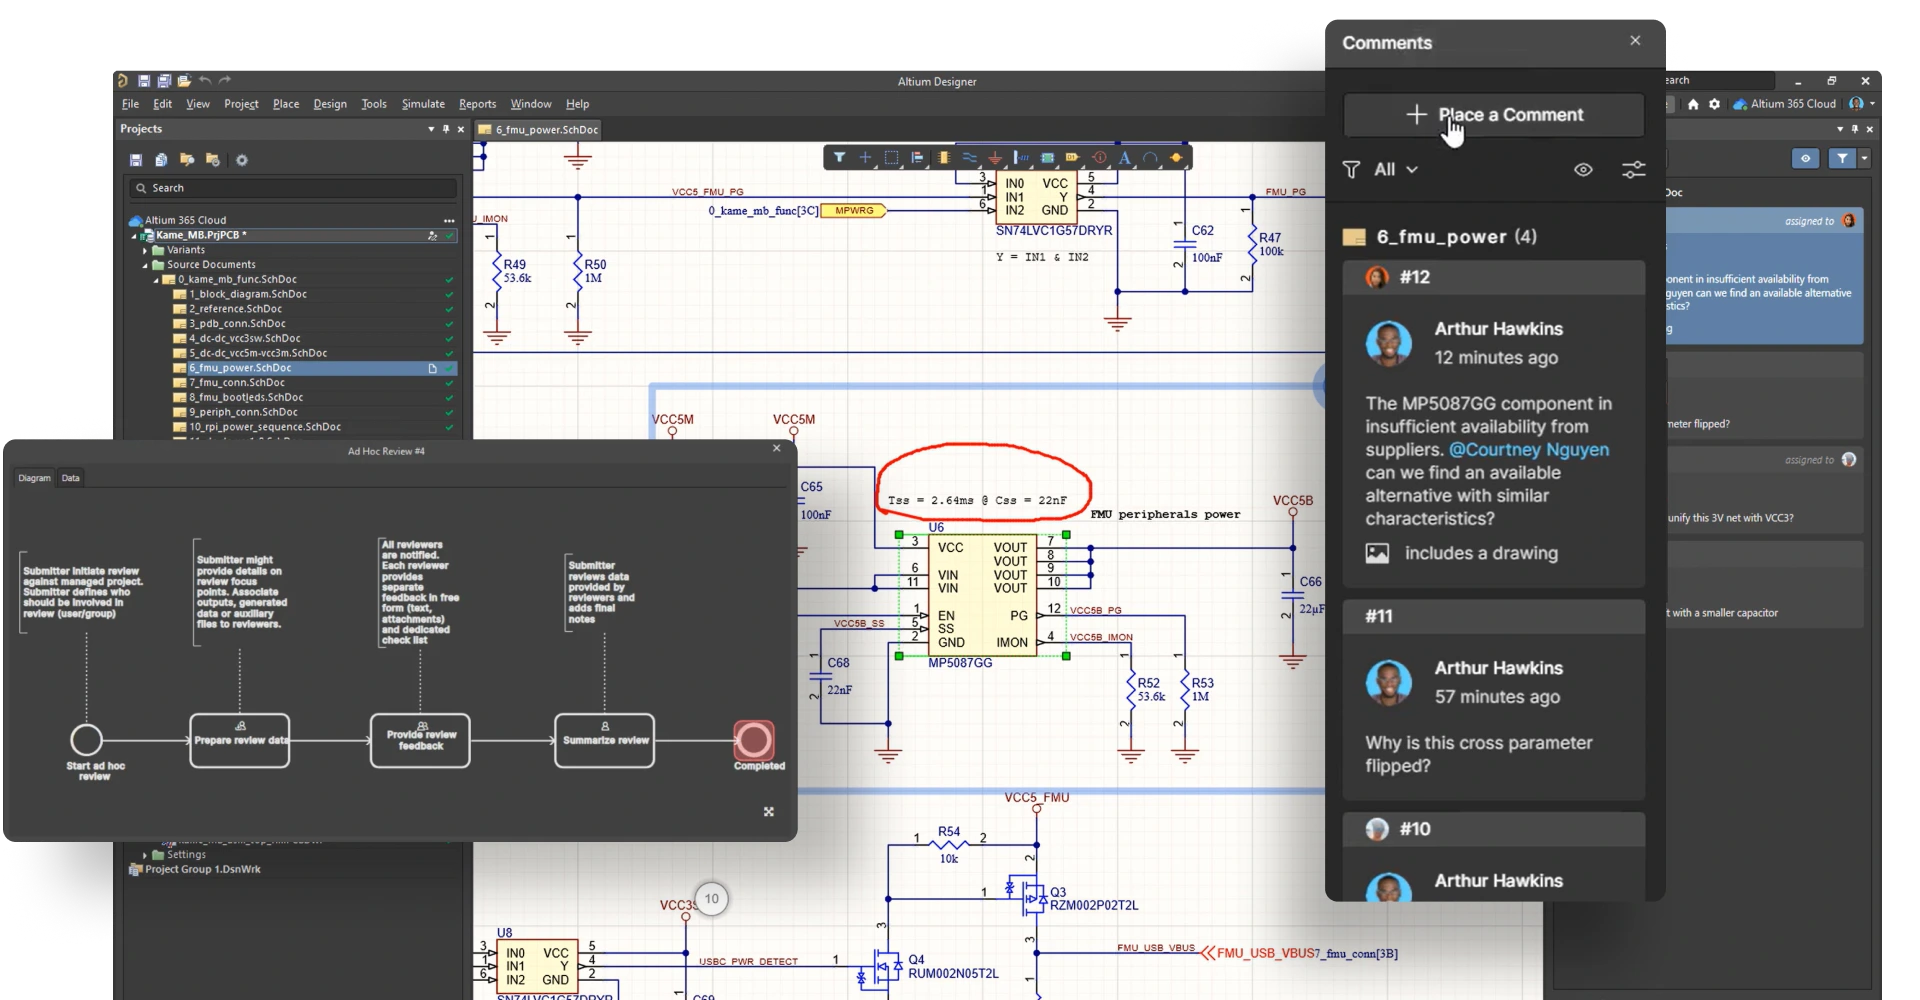Image resolution: width=1920 pixels, height=1000 pixels.
Task: Click the Undo arrow in the title bar
Action: (x=205, y=80)
